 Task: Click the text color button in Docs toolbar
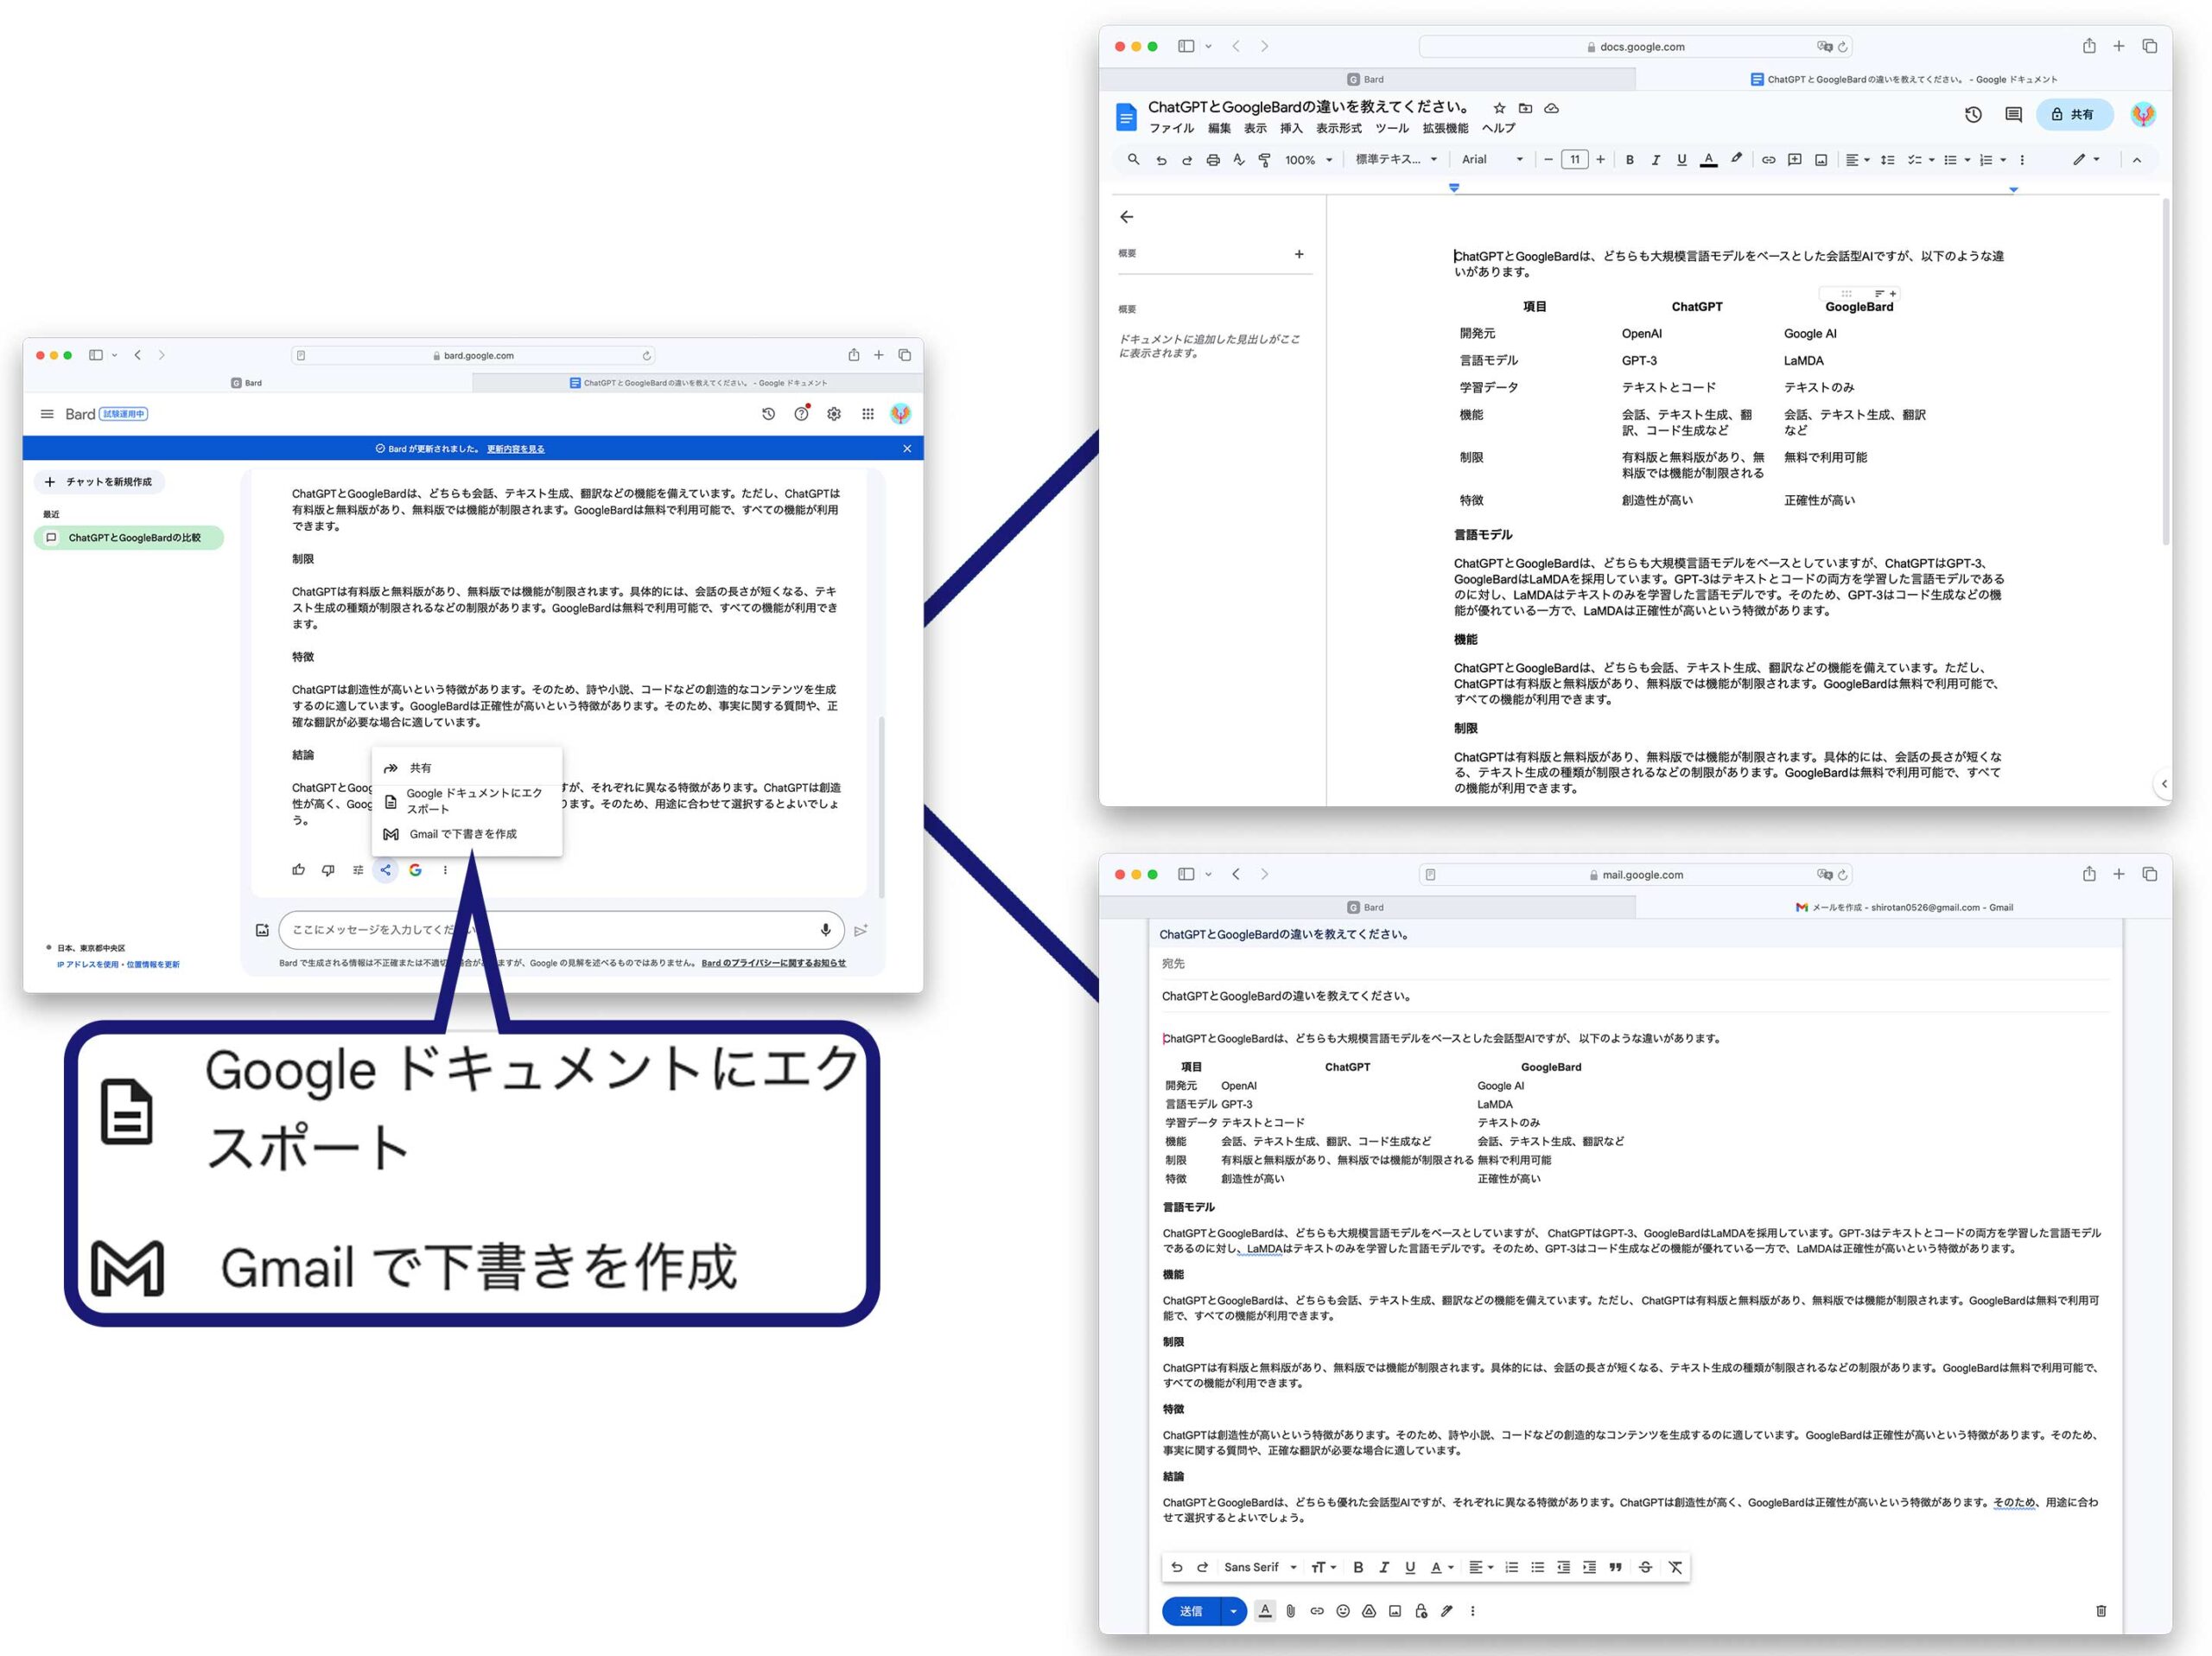[1708, 160]
